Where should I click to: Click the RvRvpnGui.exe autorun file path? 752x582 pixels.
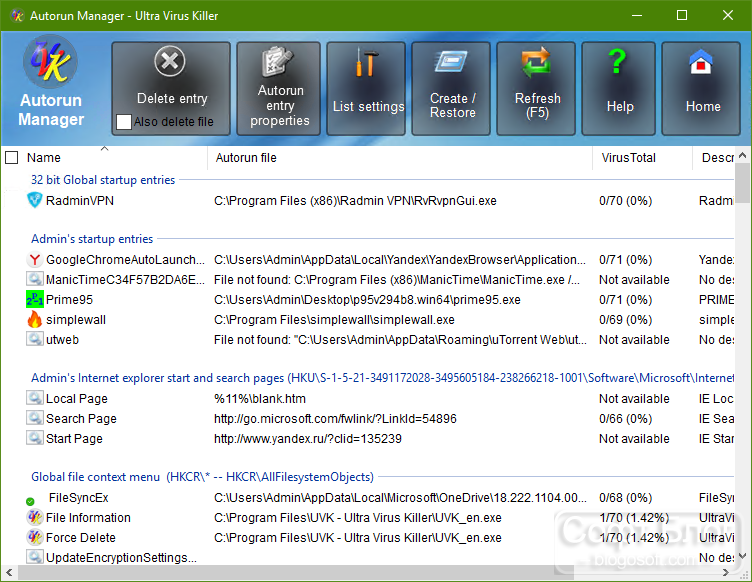pyautogui.click(x=355, y=200)
